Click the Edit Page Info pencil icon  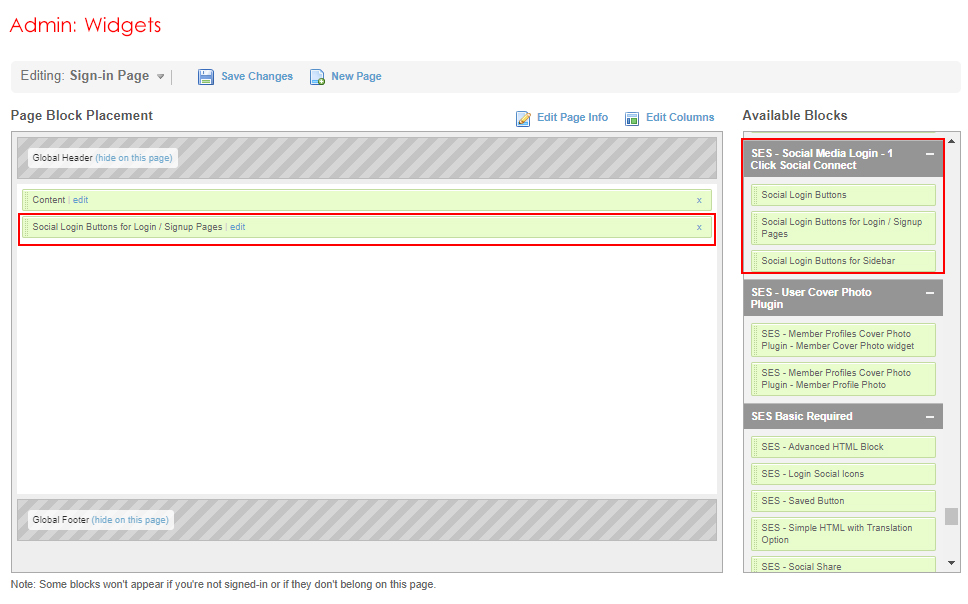coord(523,118)
